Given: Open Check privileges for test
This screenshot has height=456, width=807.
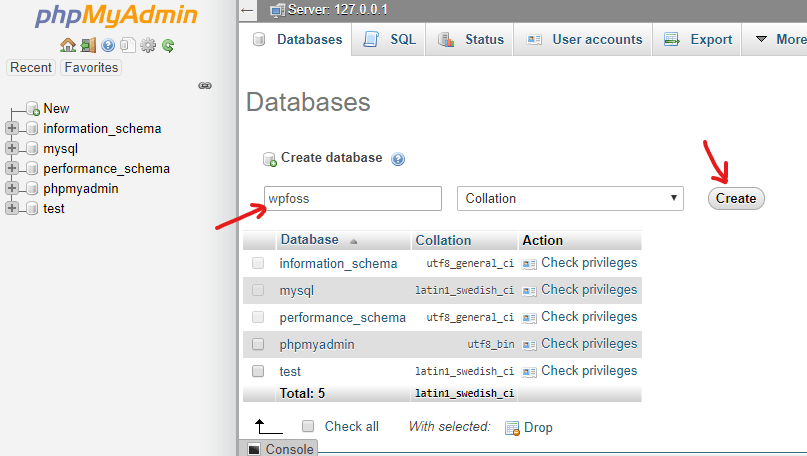Looking at the screenshot, I should pyautogui.click(x=589, y=371).
